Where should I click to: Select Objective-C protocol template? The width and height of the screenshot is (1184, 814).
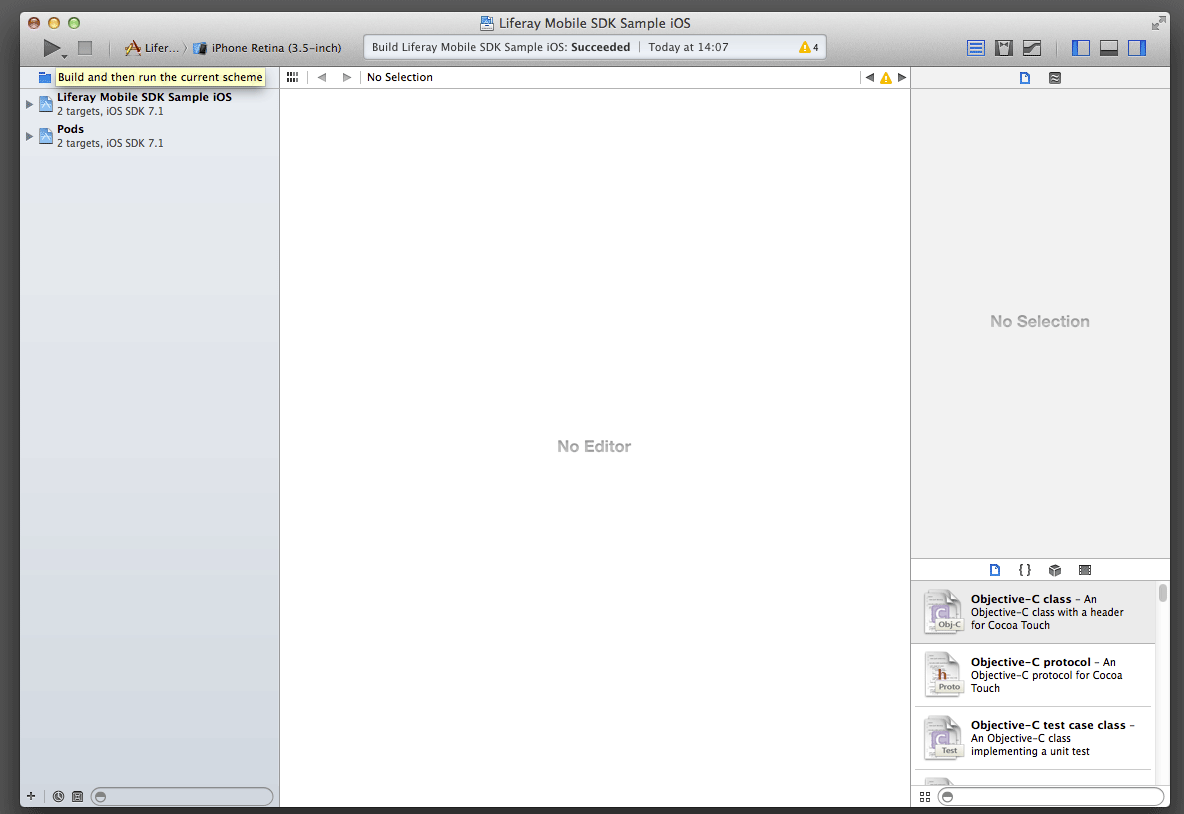tap(1034, 675)
